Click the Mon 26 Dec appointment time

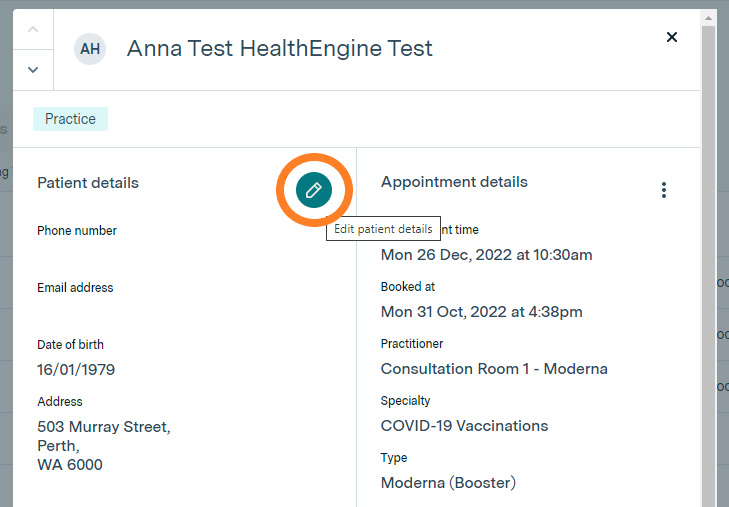click(x=486, y=255)
